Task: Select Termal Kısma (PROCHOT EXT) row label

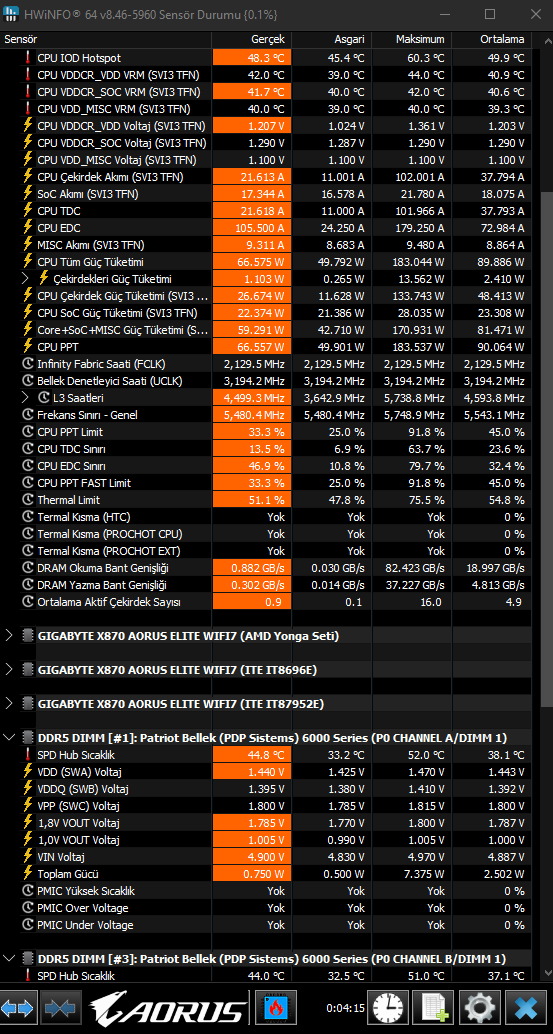Action: pos(109,551)
